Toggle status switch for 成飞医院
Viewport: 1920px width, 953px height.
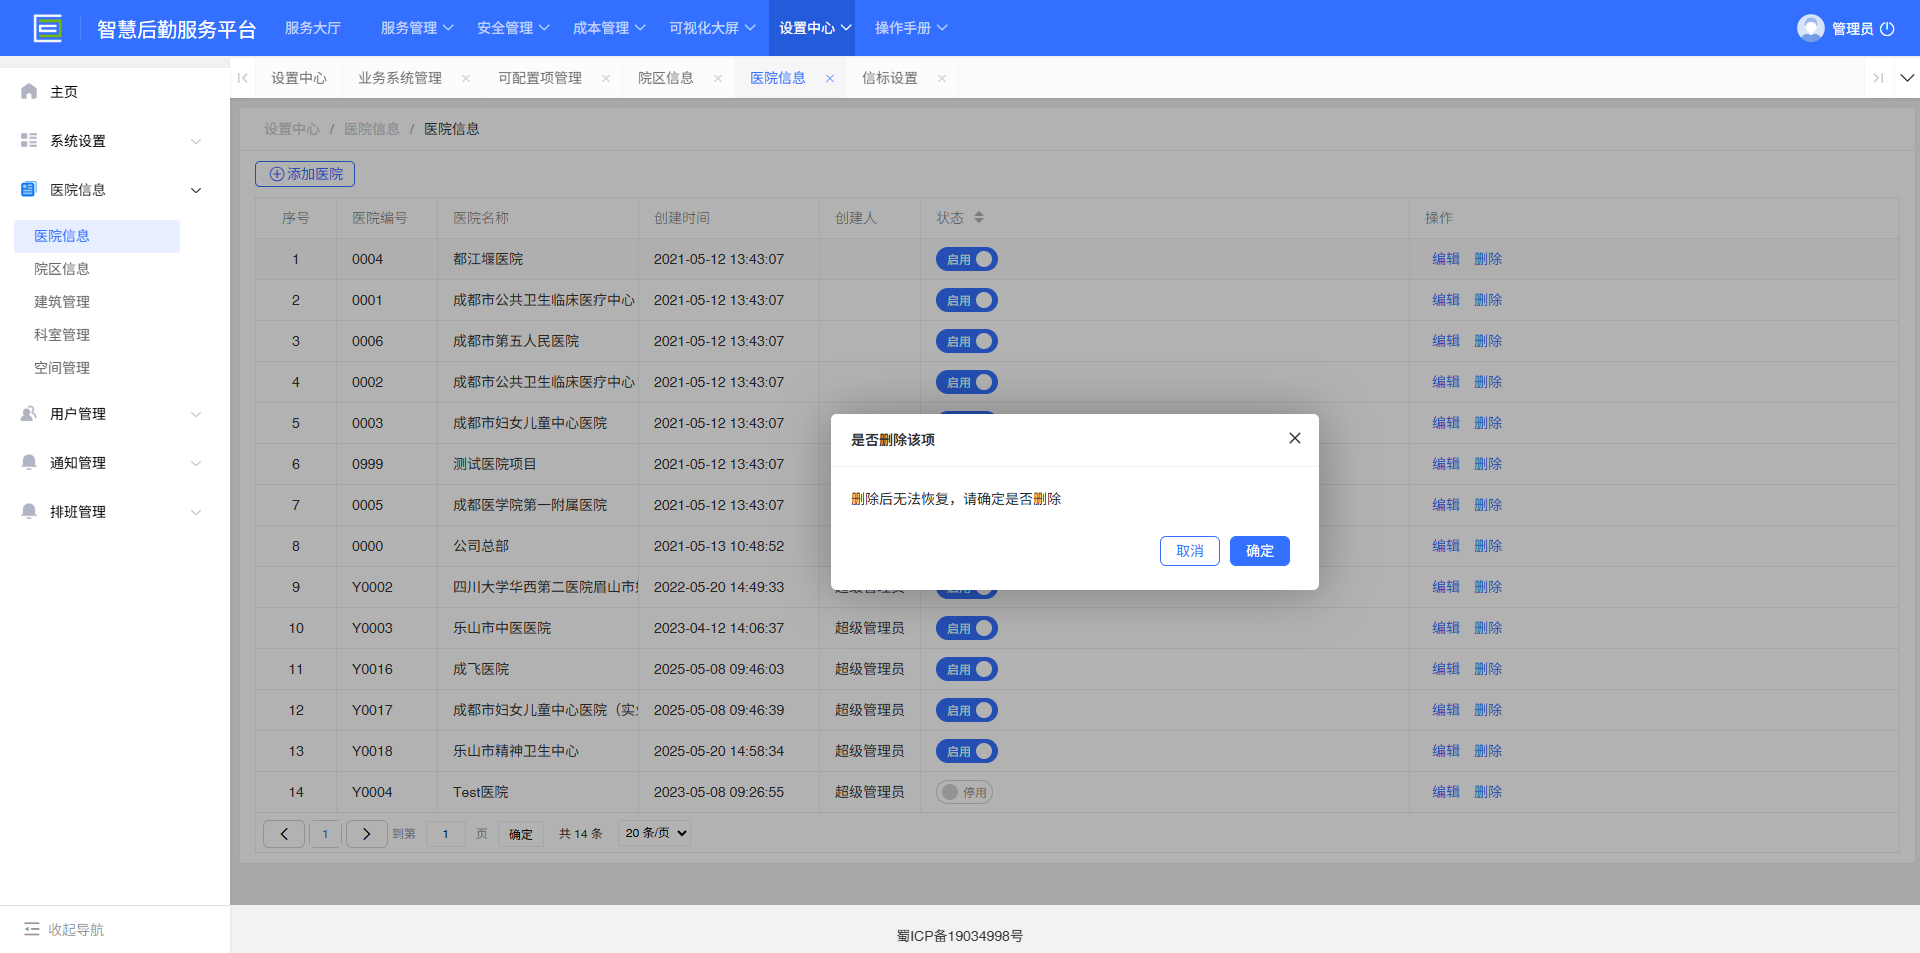[967, 669]
